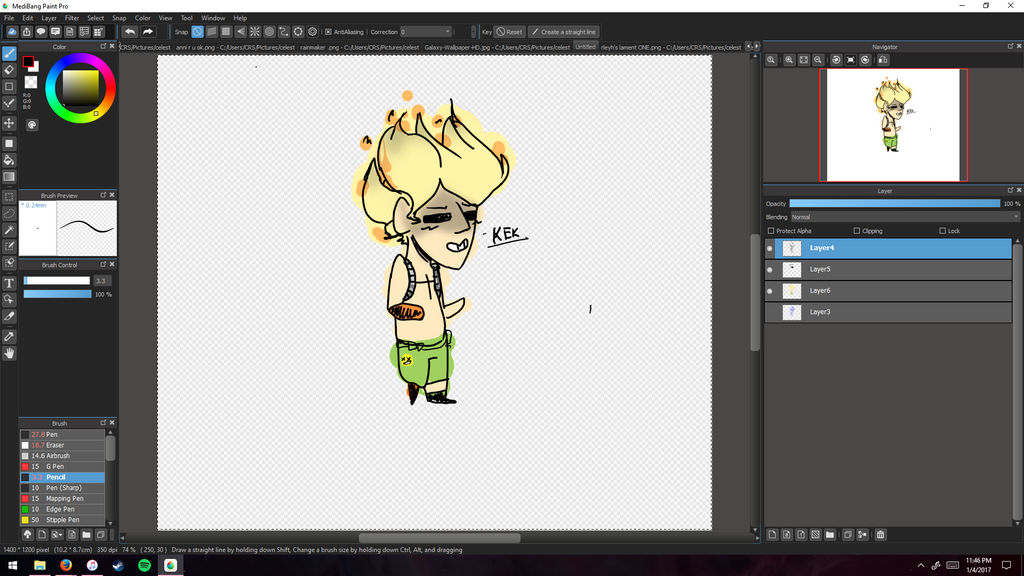Enable the Clipping checkbox
1024x576 pixels.
[857, 231]
